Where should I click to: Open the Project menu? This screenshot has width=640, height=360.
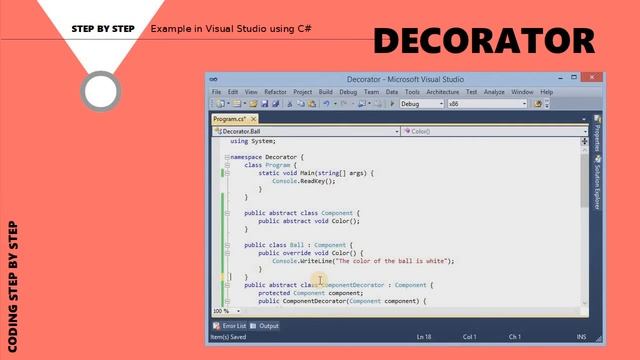coord(302,92)
